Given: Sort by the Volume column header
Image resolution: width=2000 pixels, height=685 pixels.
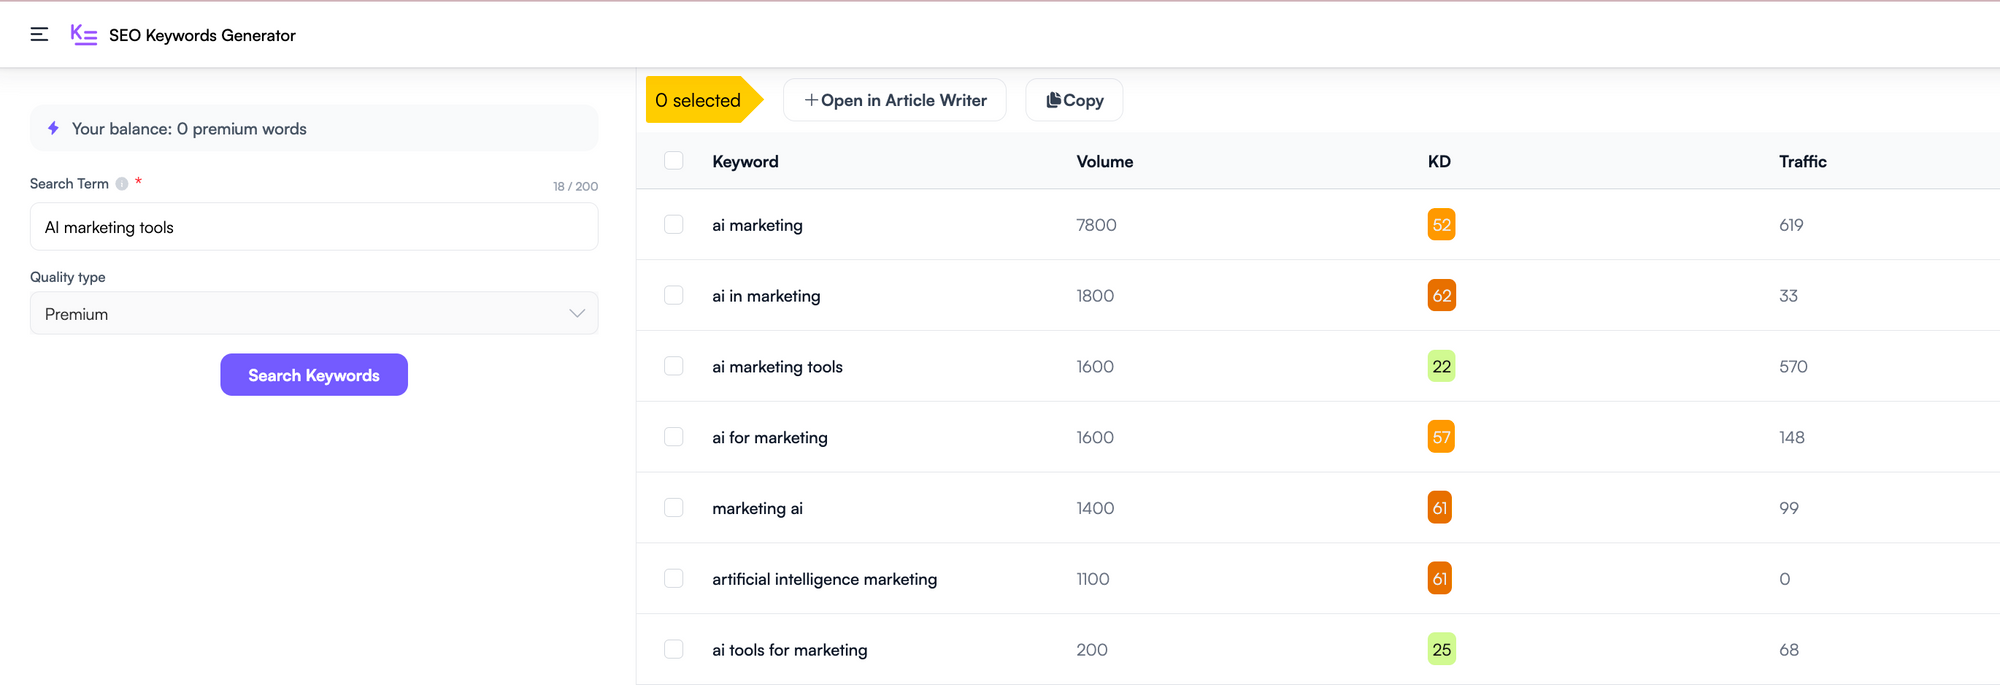Looking at the screenshot, I should [x=1104, y=162].
